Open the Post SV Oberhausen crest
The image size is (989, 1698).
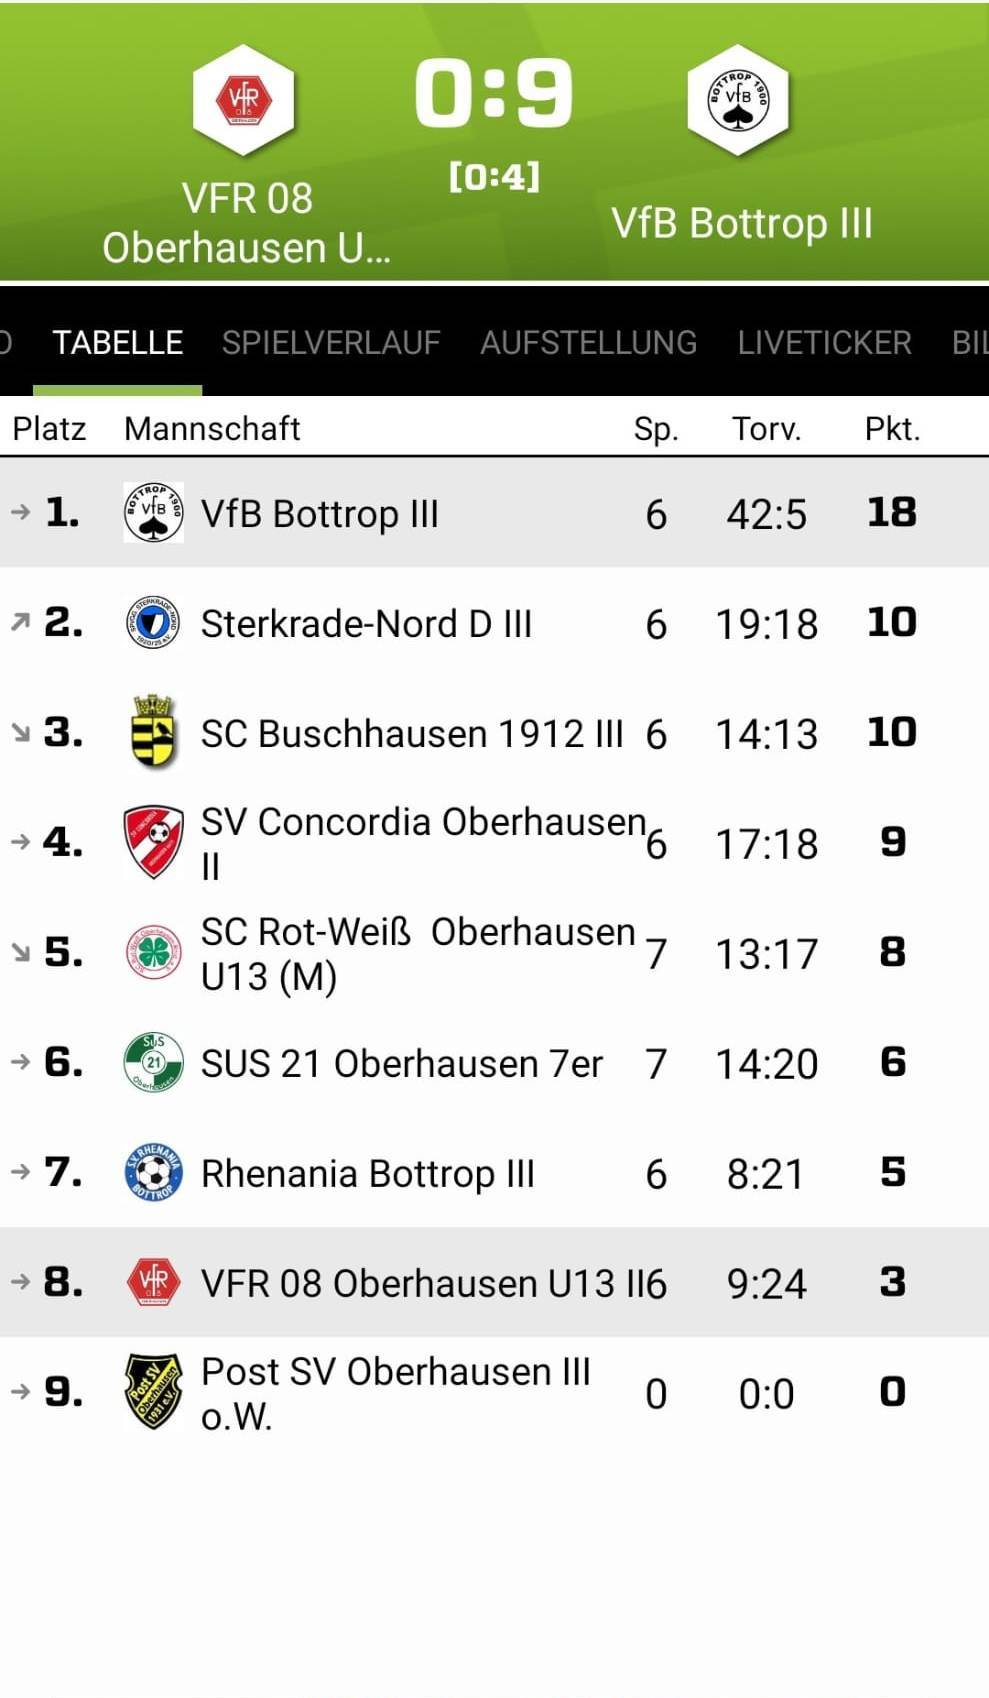coord(153,1392)
